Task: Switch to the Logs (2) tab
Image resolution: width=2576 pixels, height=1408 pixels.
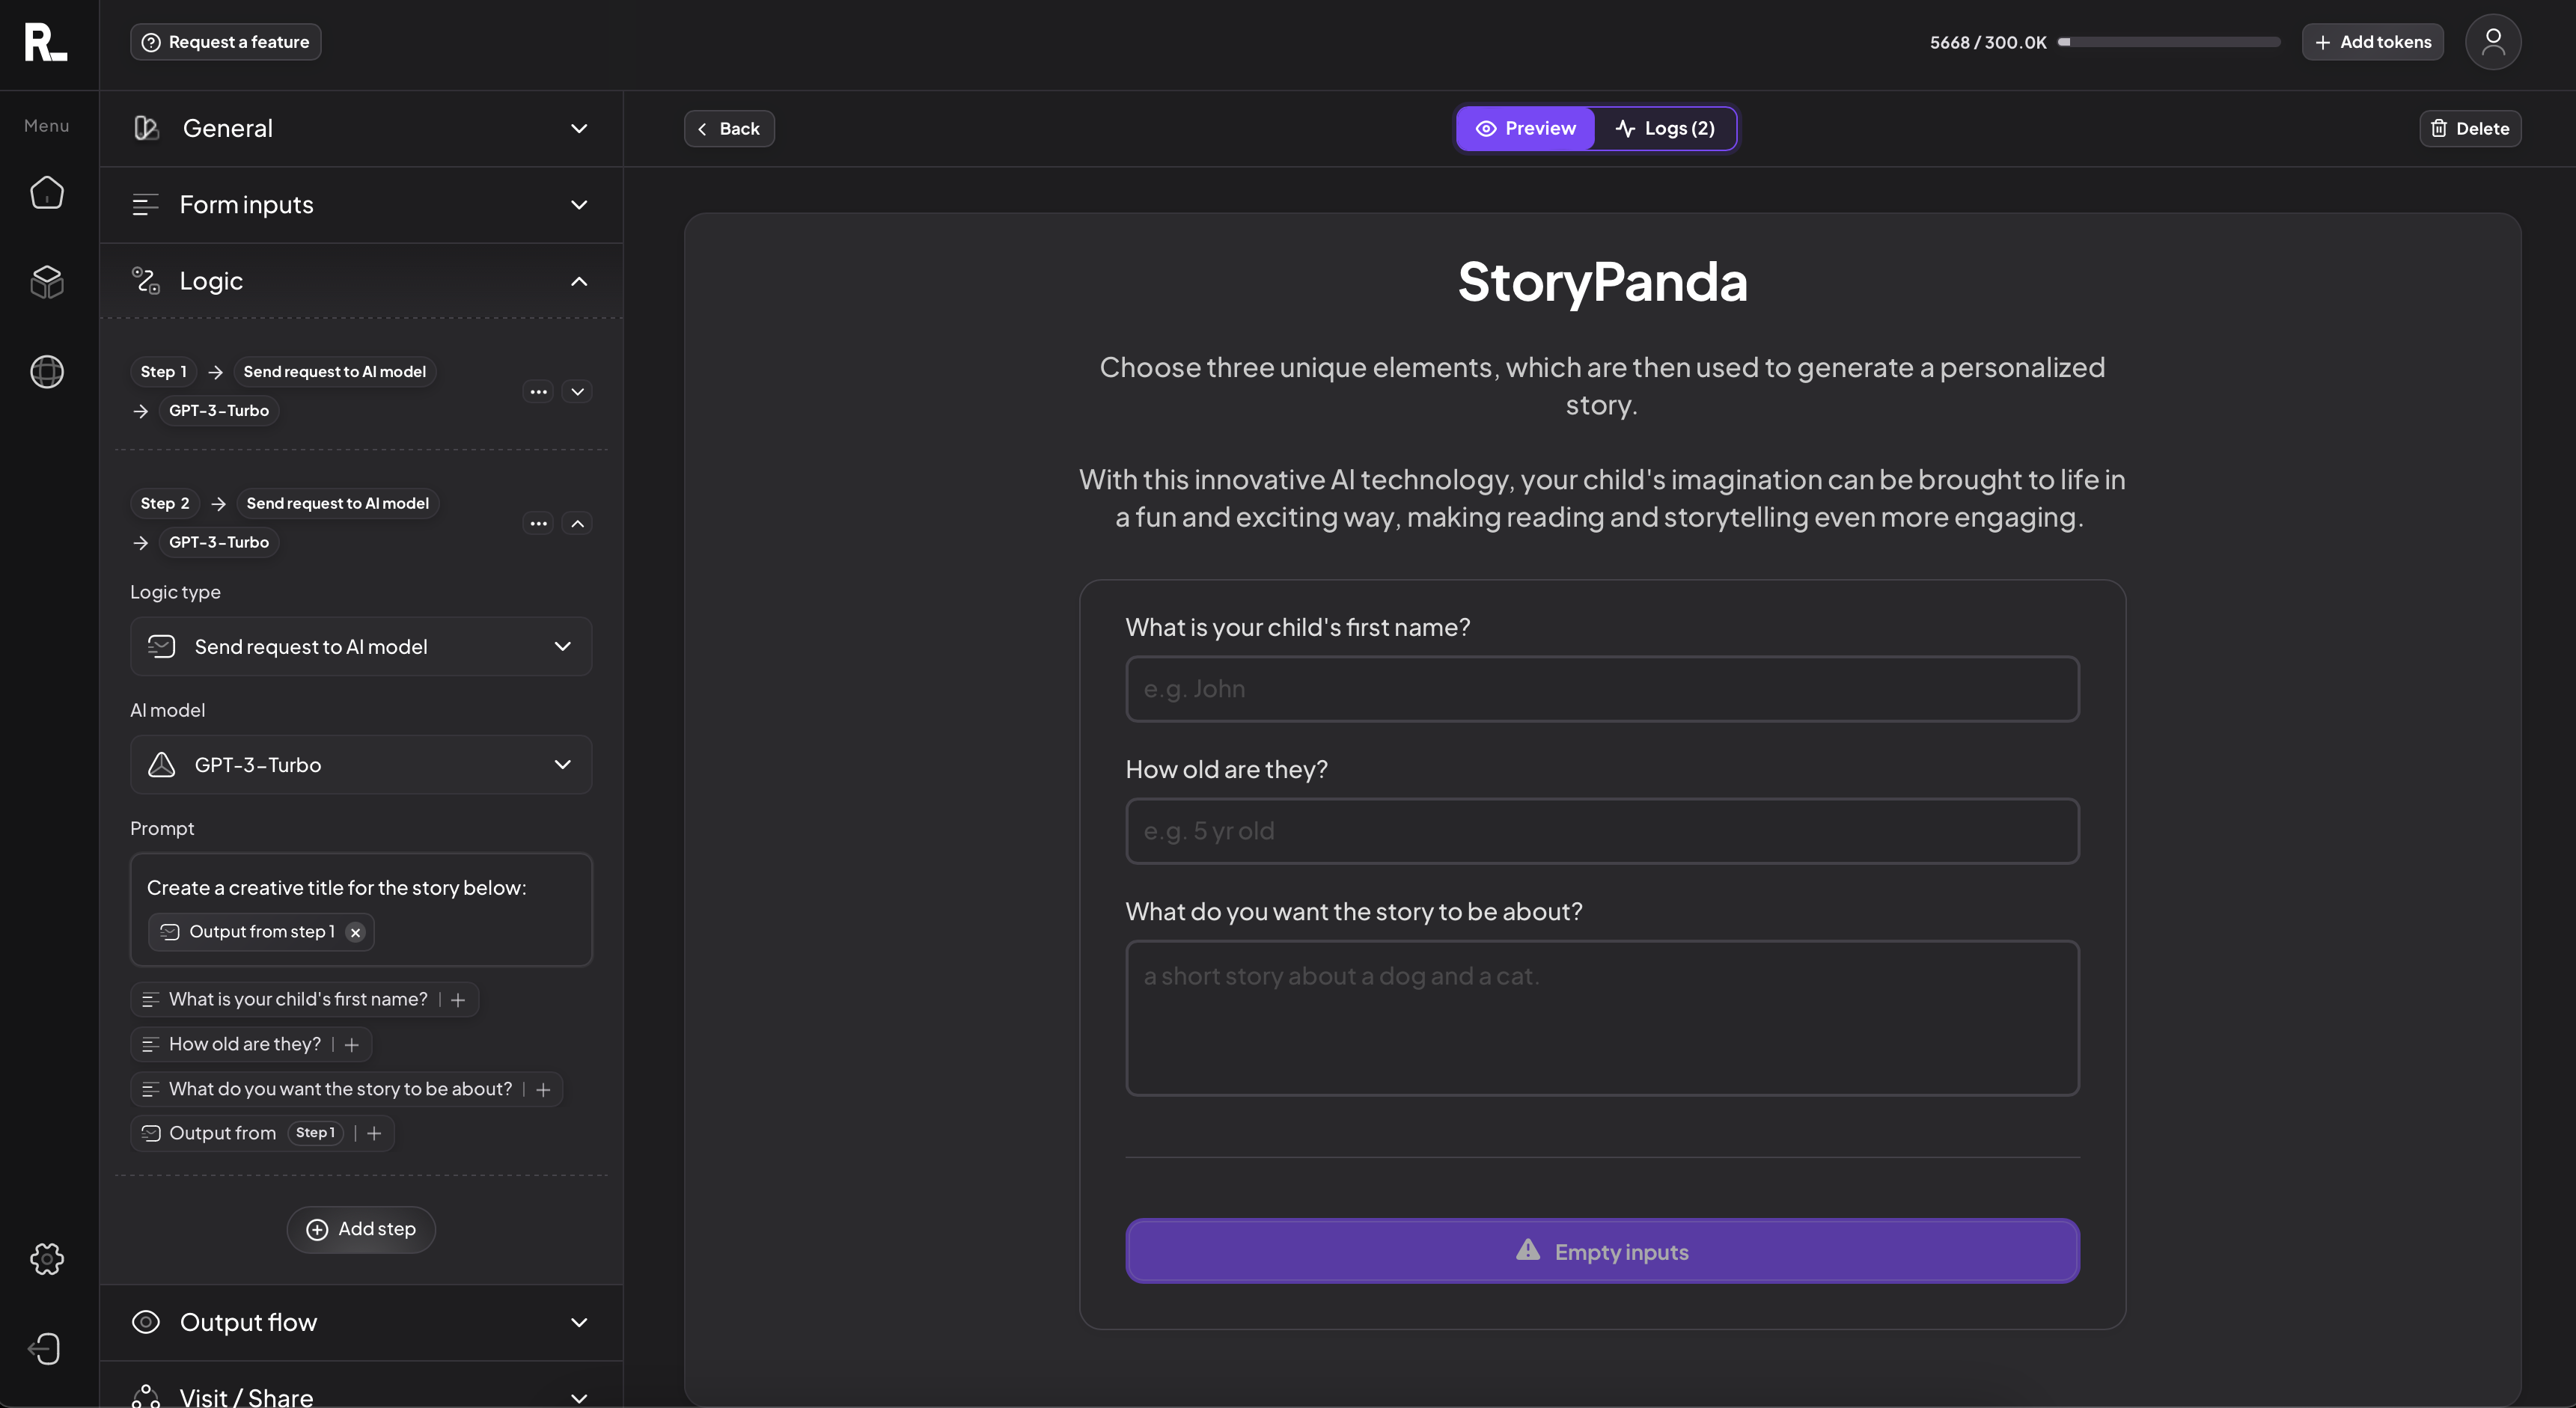Action: 1665,128
